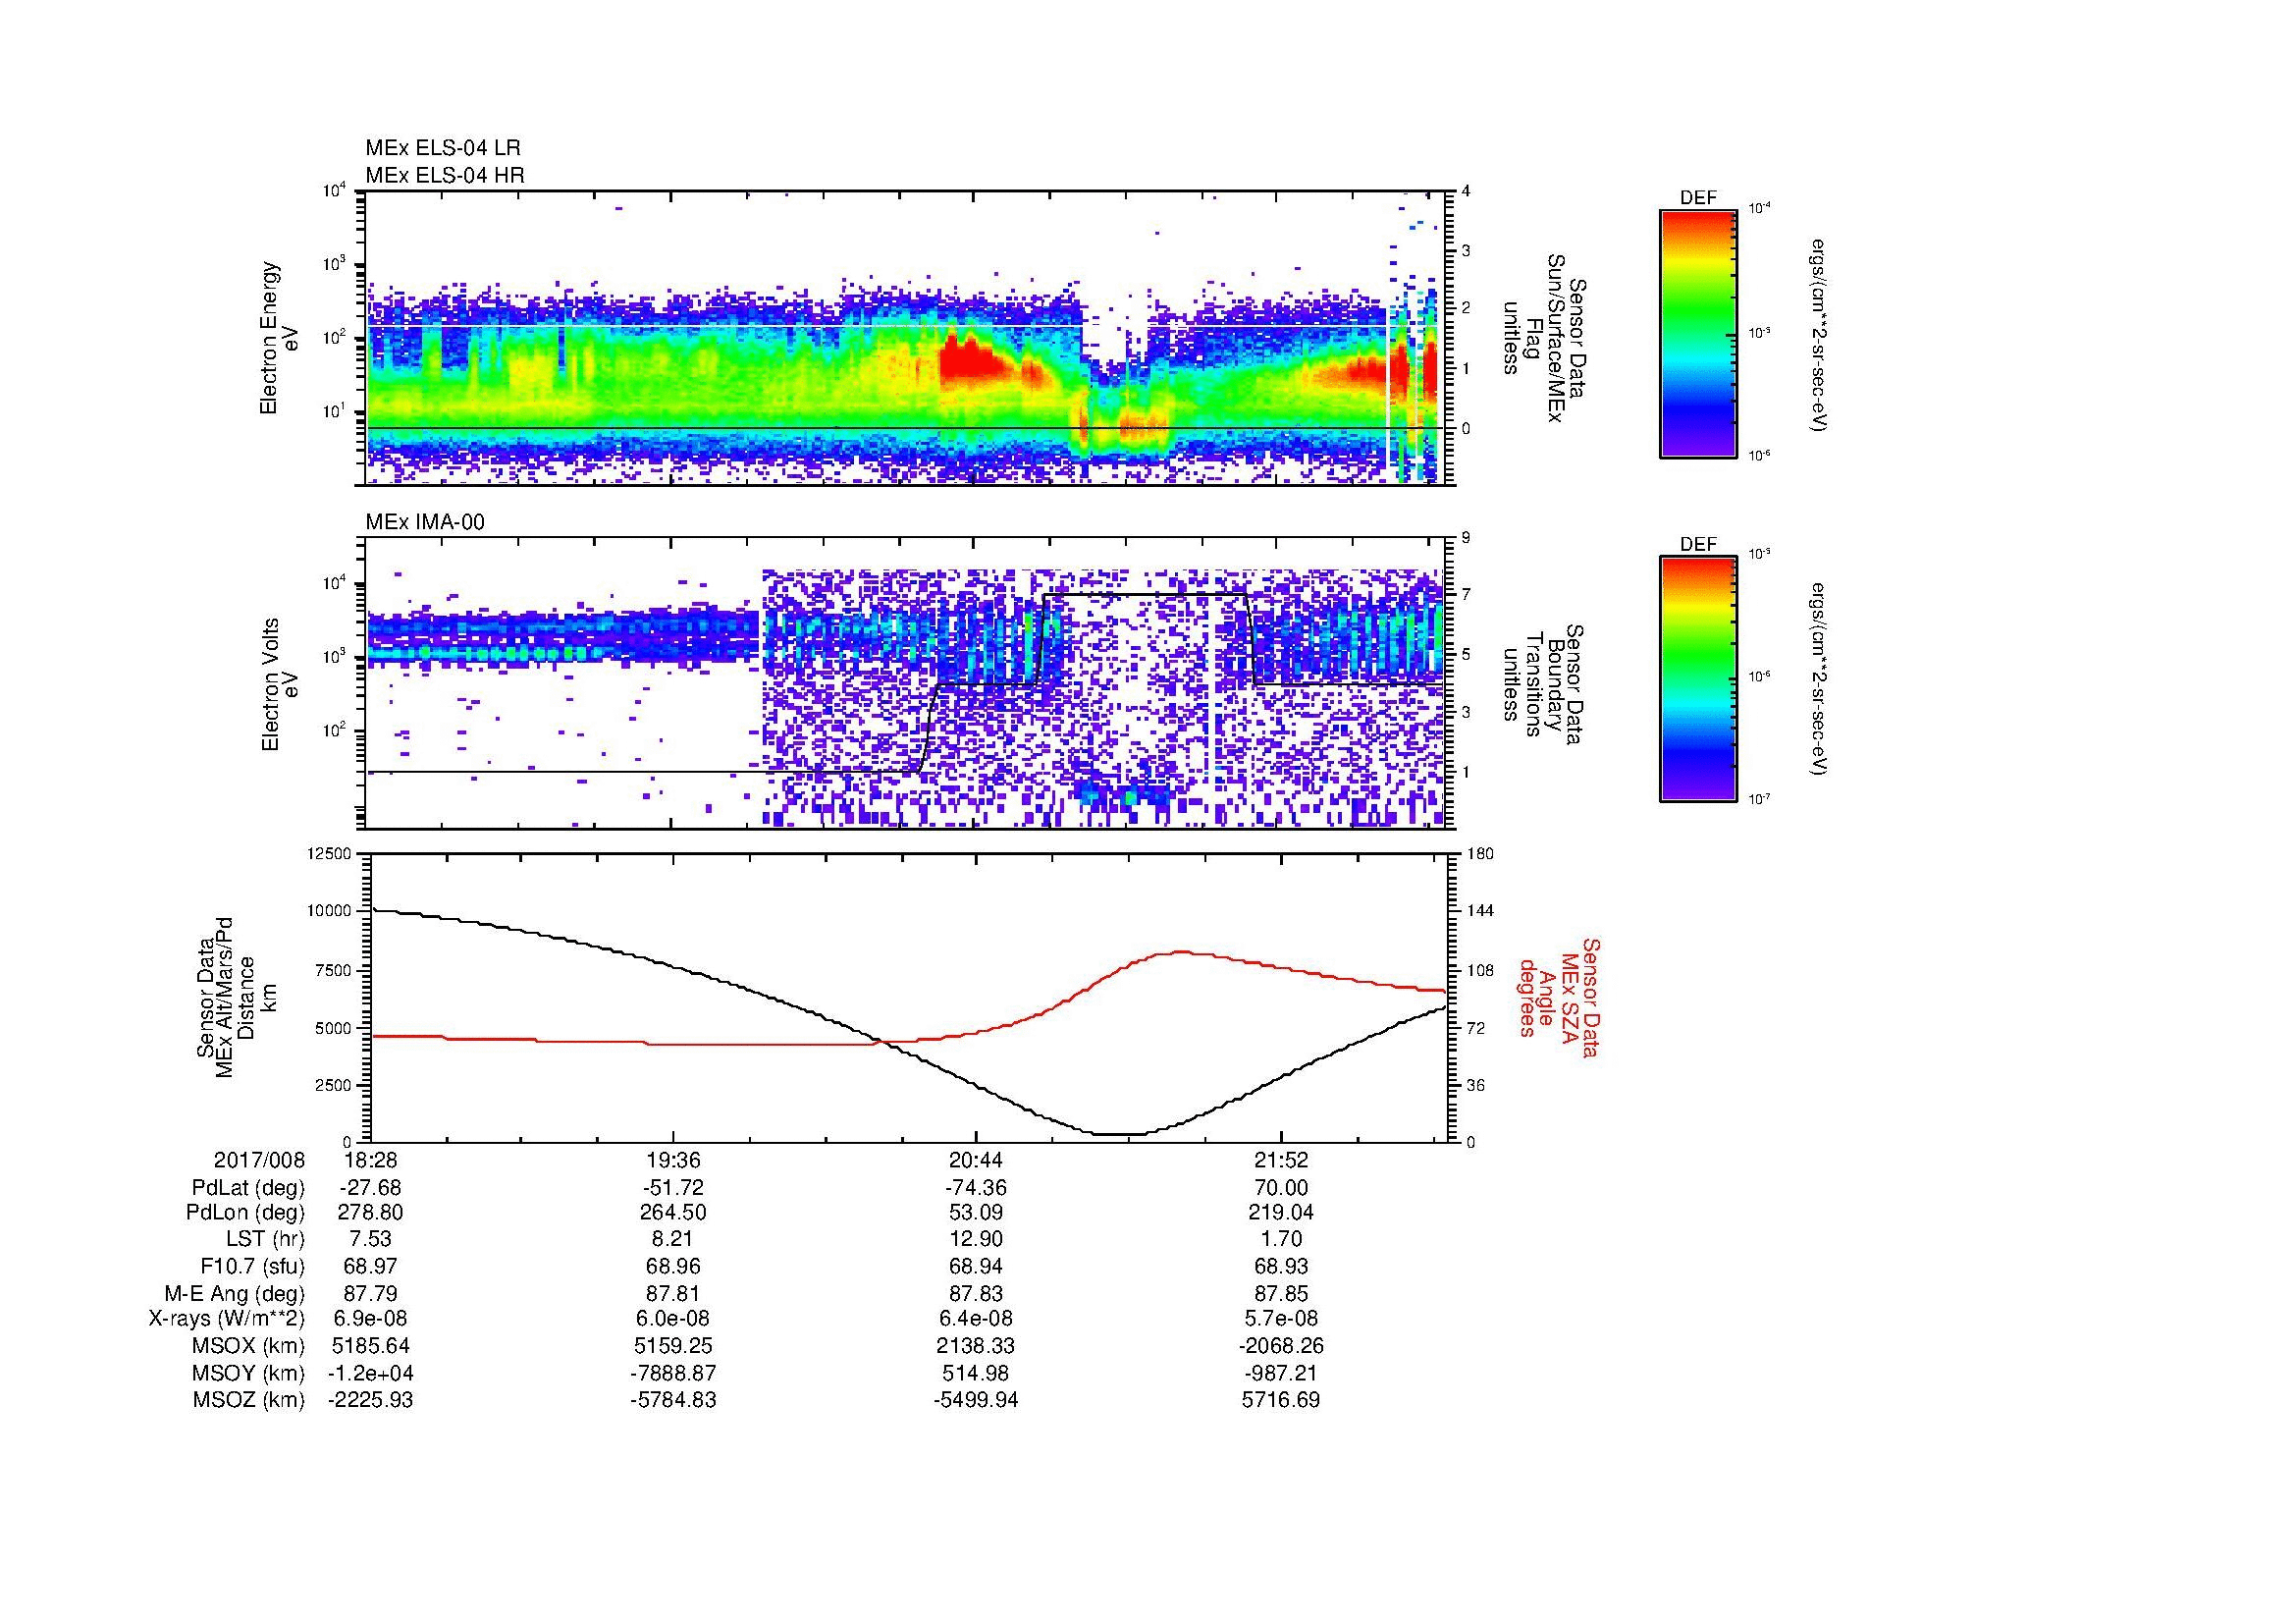2296x1623 pixels.
Task: Click LST value '8.21'
Action: pos(674,1240)
